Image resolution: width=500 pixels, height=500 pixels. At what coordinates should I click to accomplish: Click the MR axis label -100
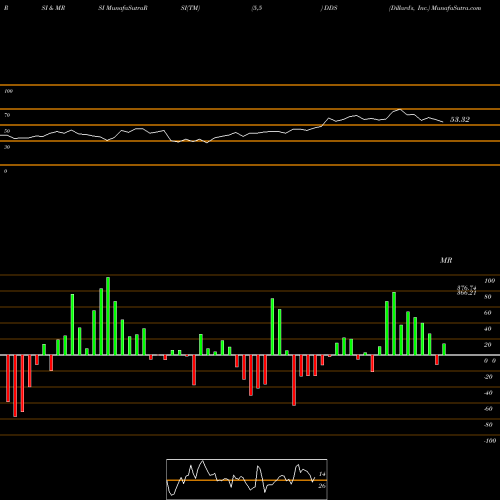click(x=490, y=441)
